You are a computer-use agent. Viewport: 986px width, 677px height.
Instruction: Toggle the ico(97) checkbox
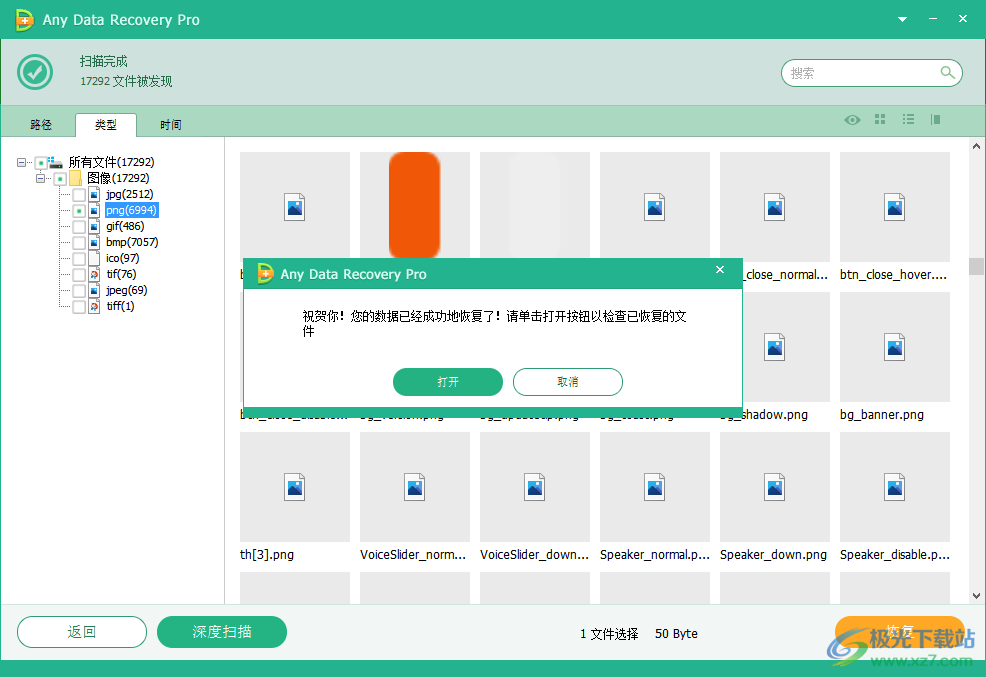point(79,259)
